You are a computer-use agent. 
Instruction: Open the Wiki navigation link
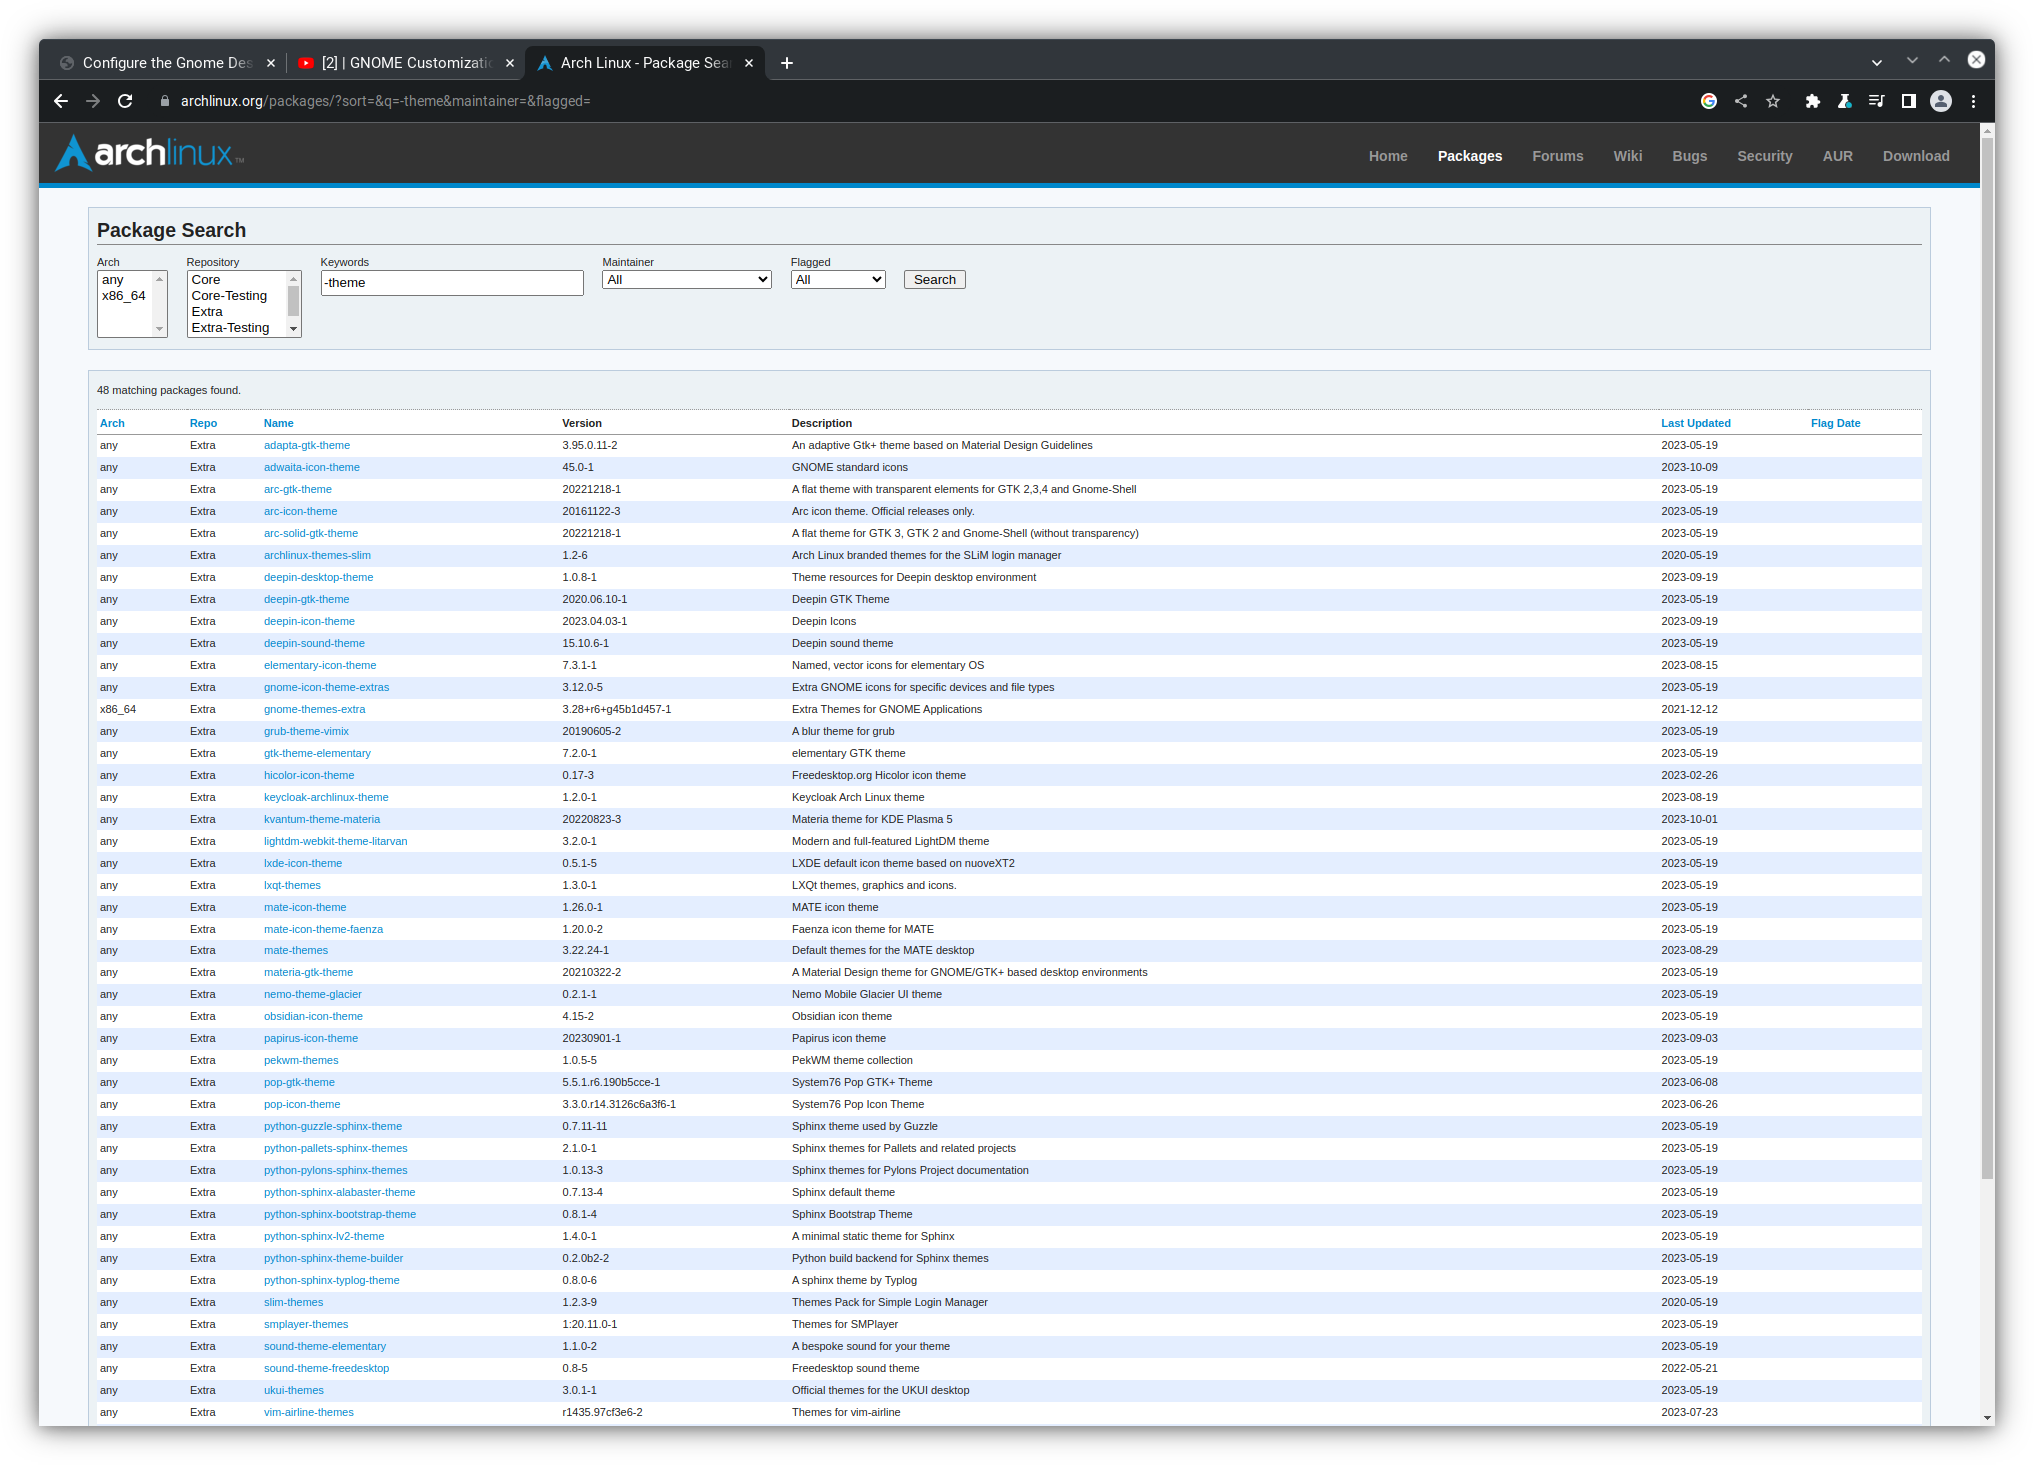pos(1628,156)
